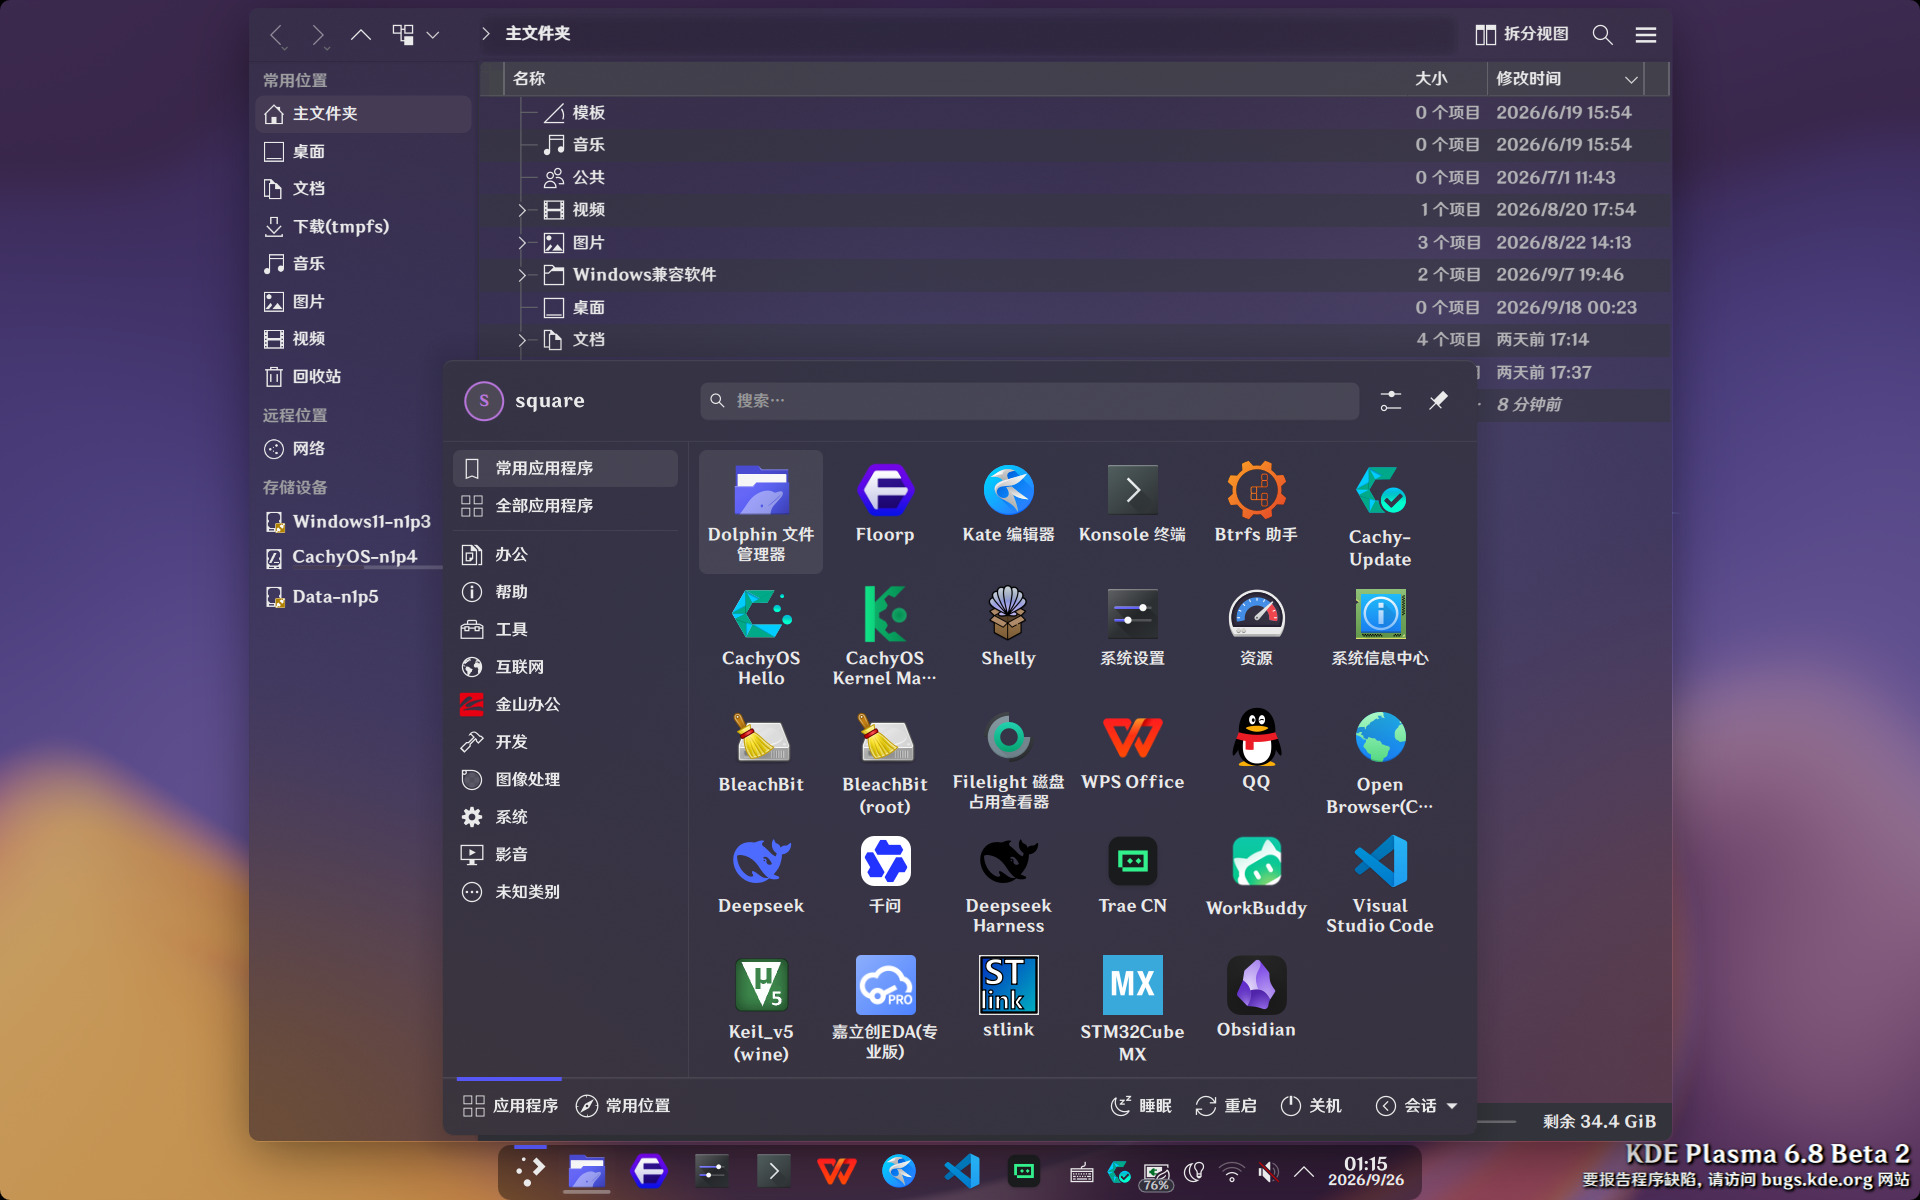This screenshot has height=1200, width=1920.
Task: Click the volume muted icon in tray
Action: click(1267, 1172)
